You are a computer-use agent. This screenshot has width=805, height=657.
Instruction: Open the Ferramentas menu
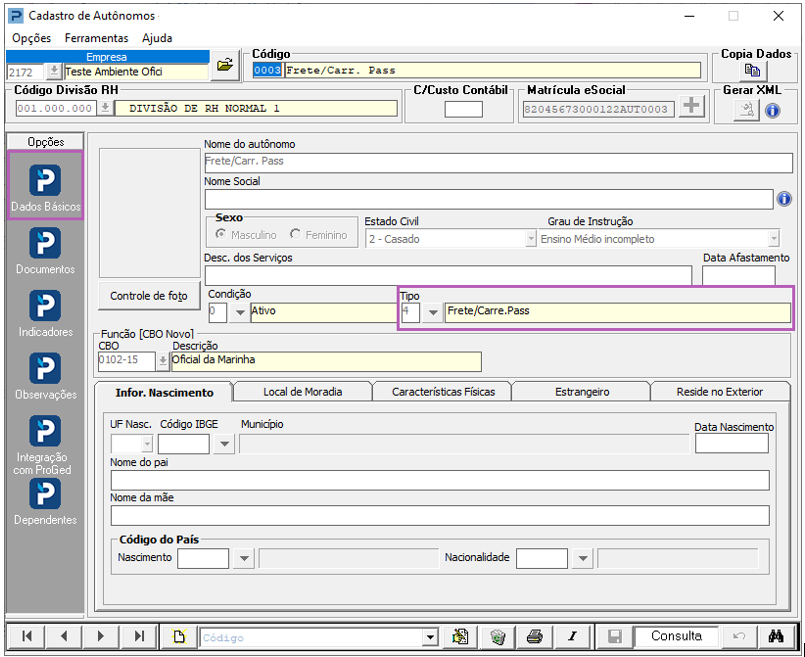97,38
